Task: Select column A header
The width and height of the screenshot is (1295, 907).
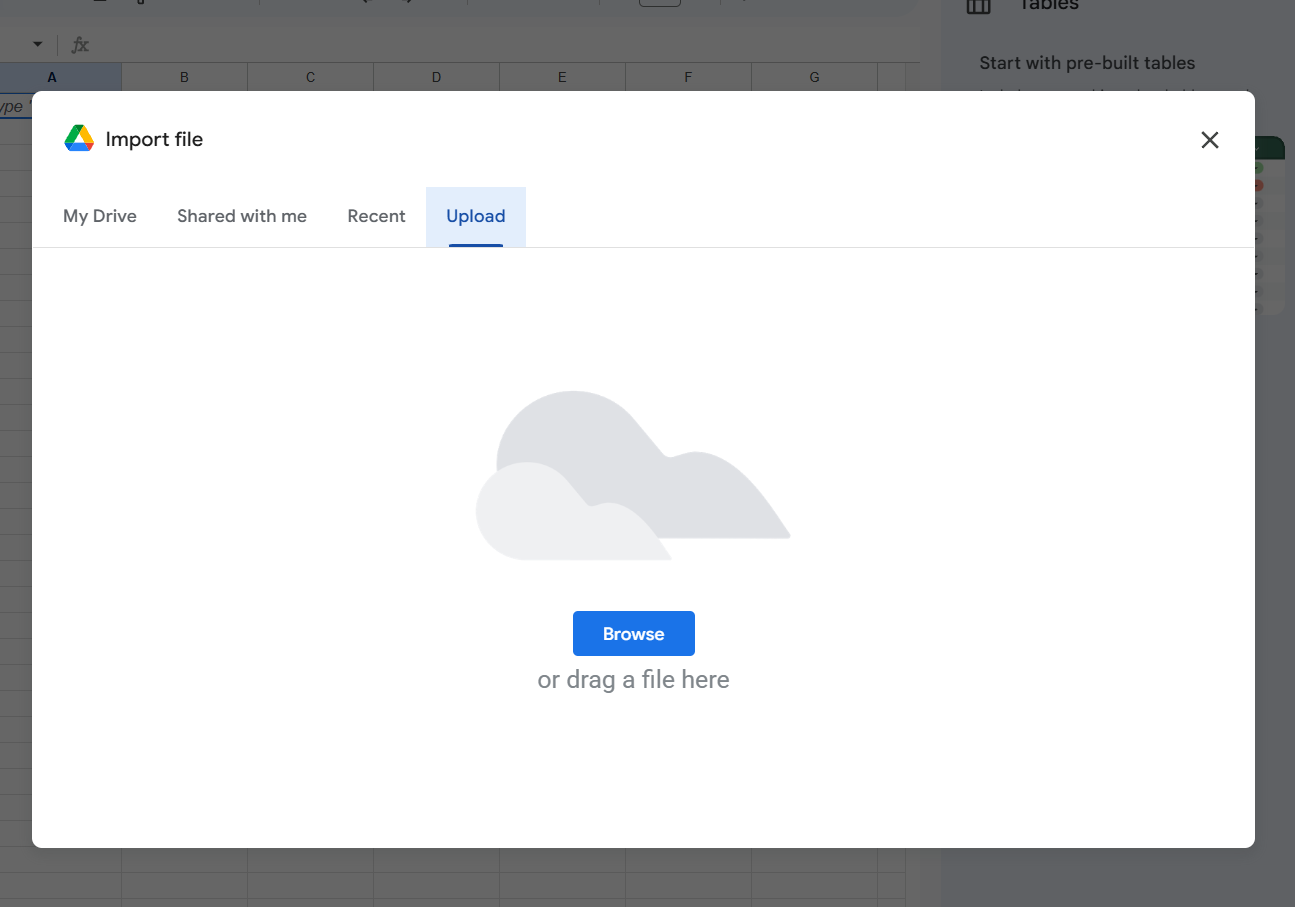Action: point(52,77)
